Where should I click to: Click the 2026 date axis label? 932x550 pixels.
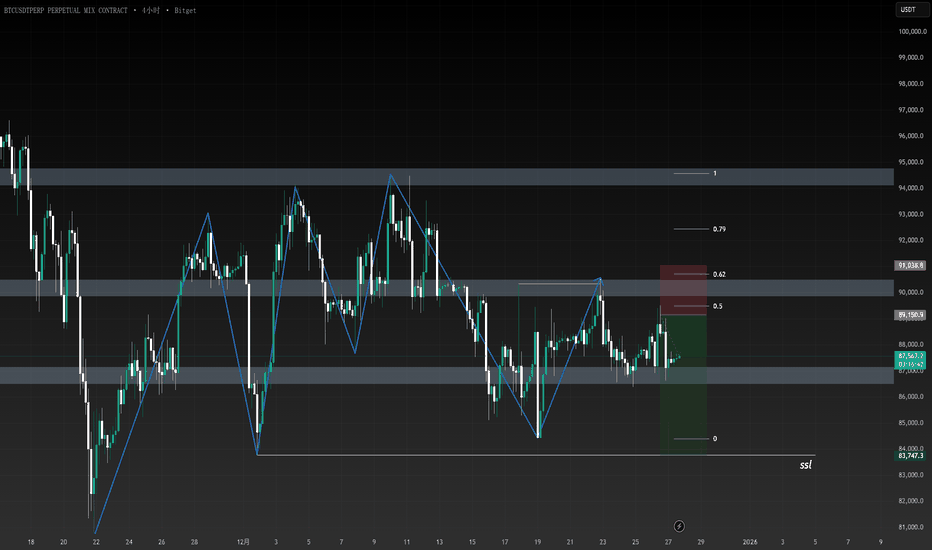click(750, 542)
